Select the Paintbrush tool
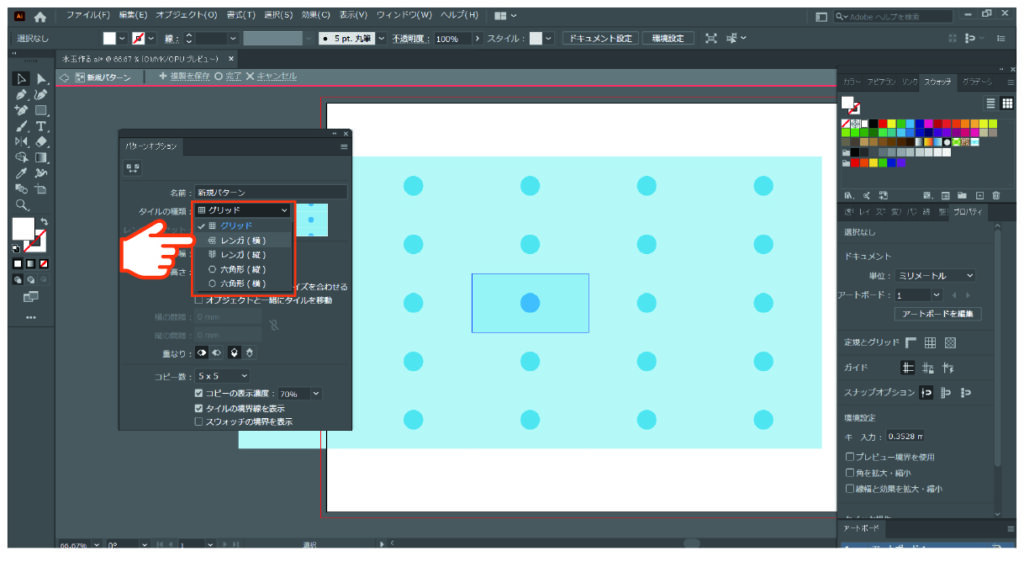 click(21, 126)
